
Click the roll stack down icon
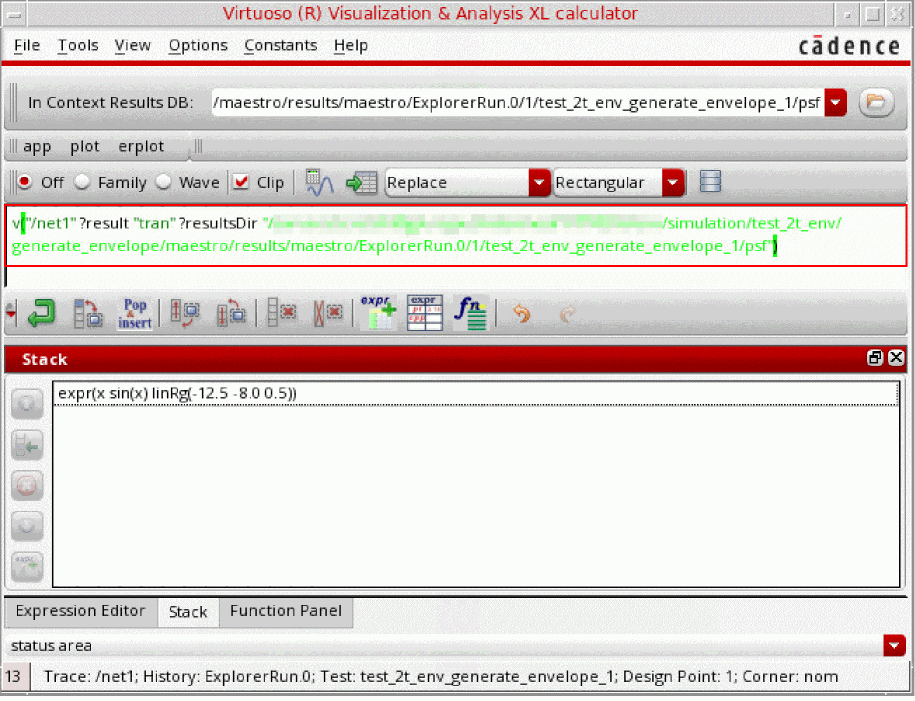click(231, 313)
